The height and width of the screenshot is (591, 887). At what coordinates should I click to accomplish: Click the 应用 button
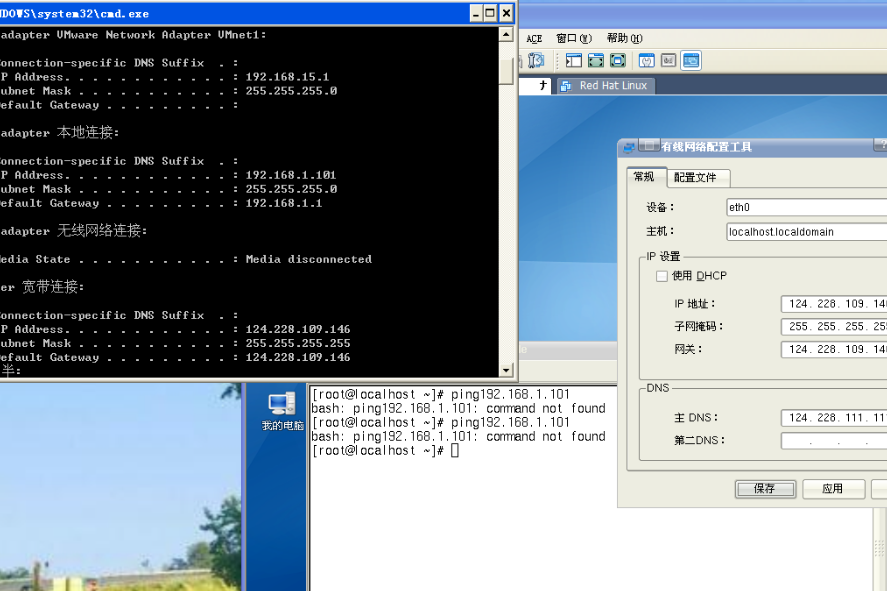pos(833,489)
